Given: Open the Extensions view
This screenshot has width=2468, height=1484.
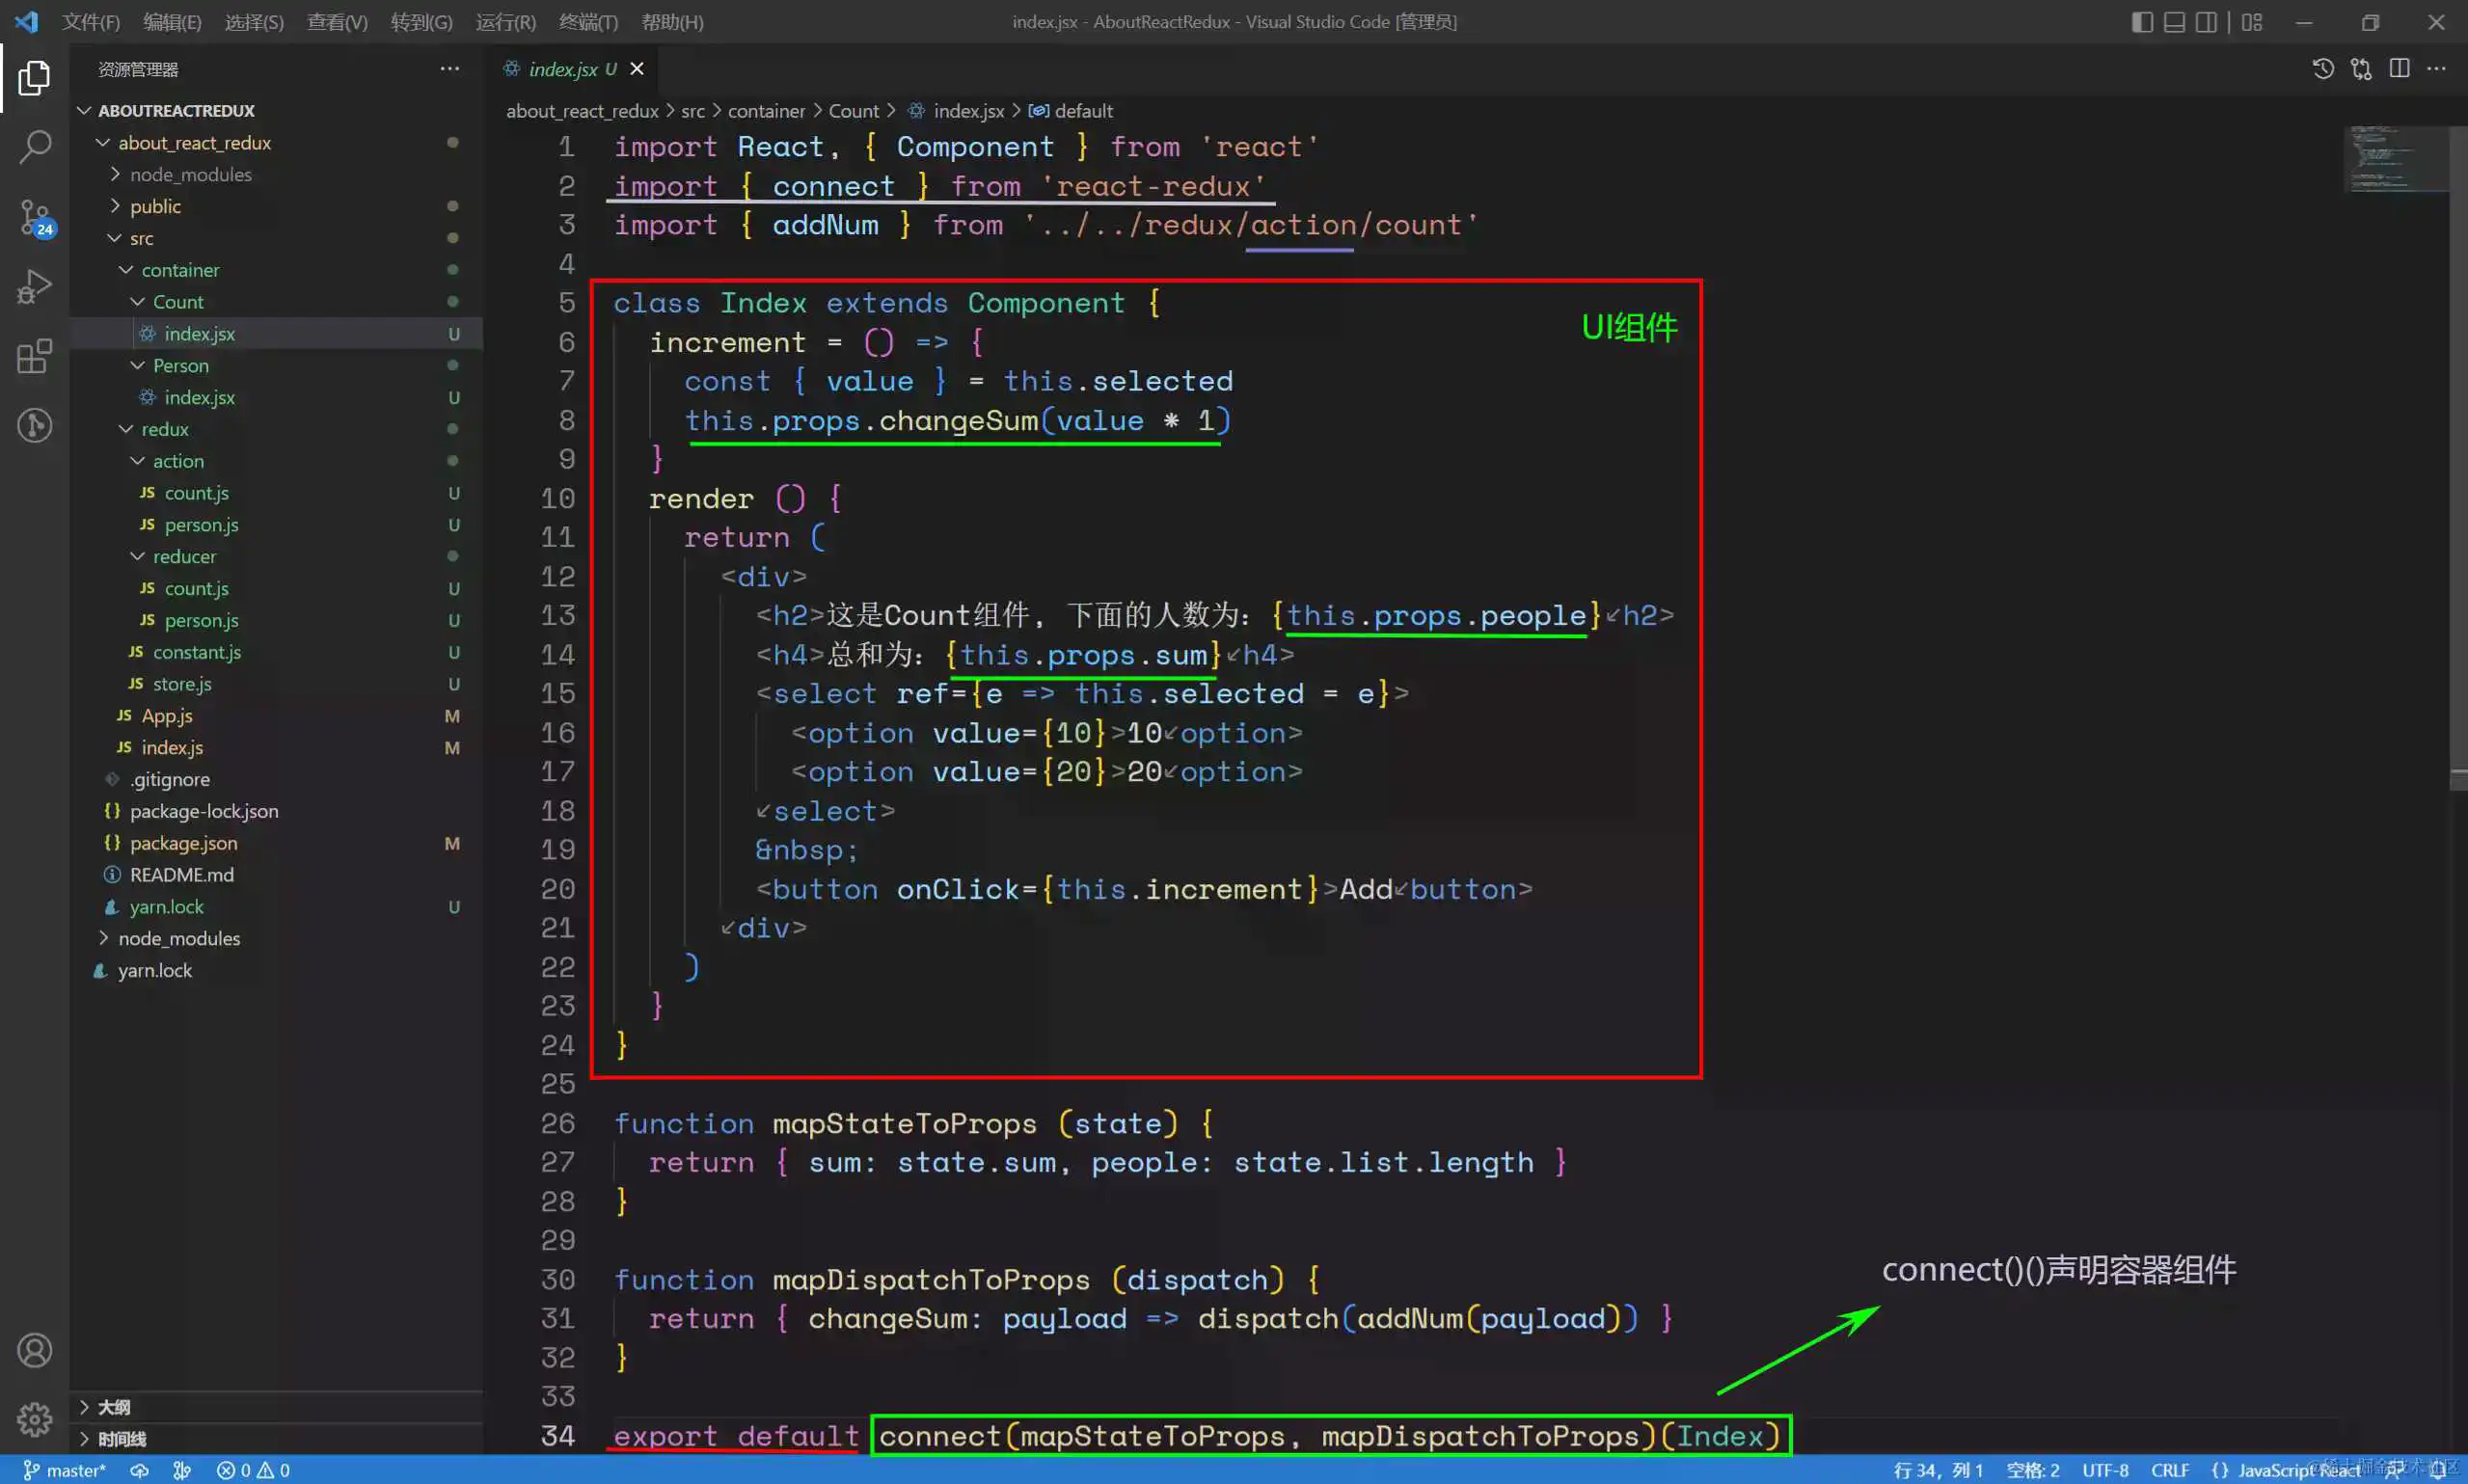Looking at the screenshot, I should (34, 356).
